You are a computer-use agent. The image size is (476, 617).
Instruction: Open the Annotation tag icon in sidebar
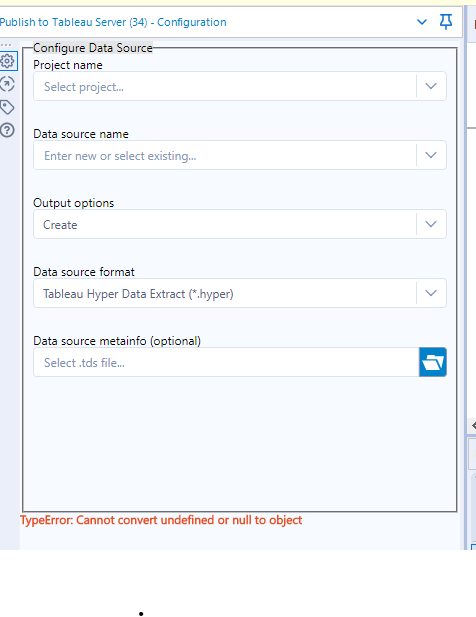(7, 107)
